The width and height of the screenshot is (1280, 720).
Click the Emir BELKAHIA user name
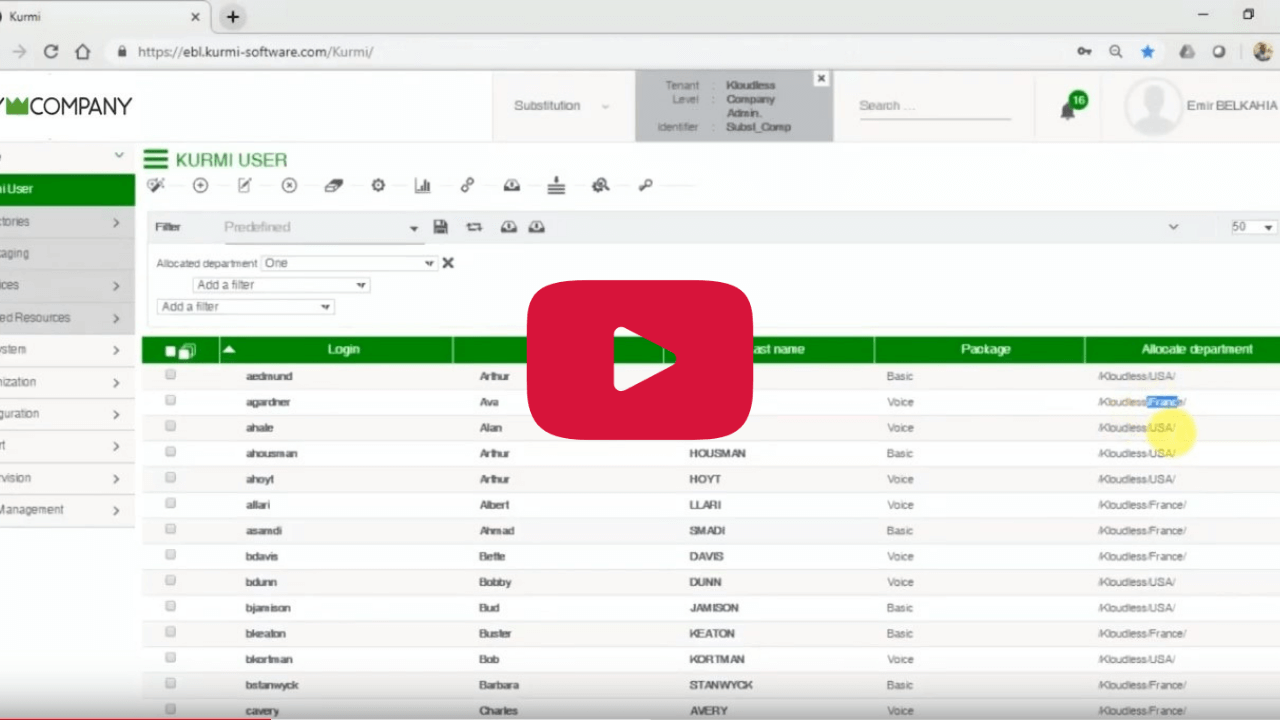(1233, 106)
